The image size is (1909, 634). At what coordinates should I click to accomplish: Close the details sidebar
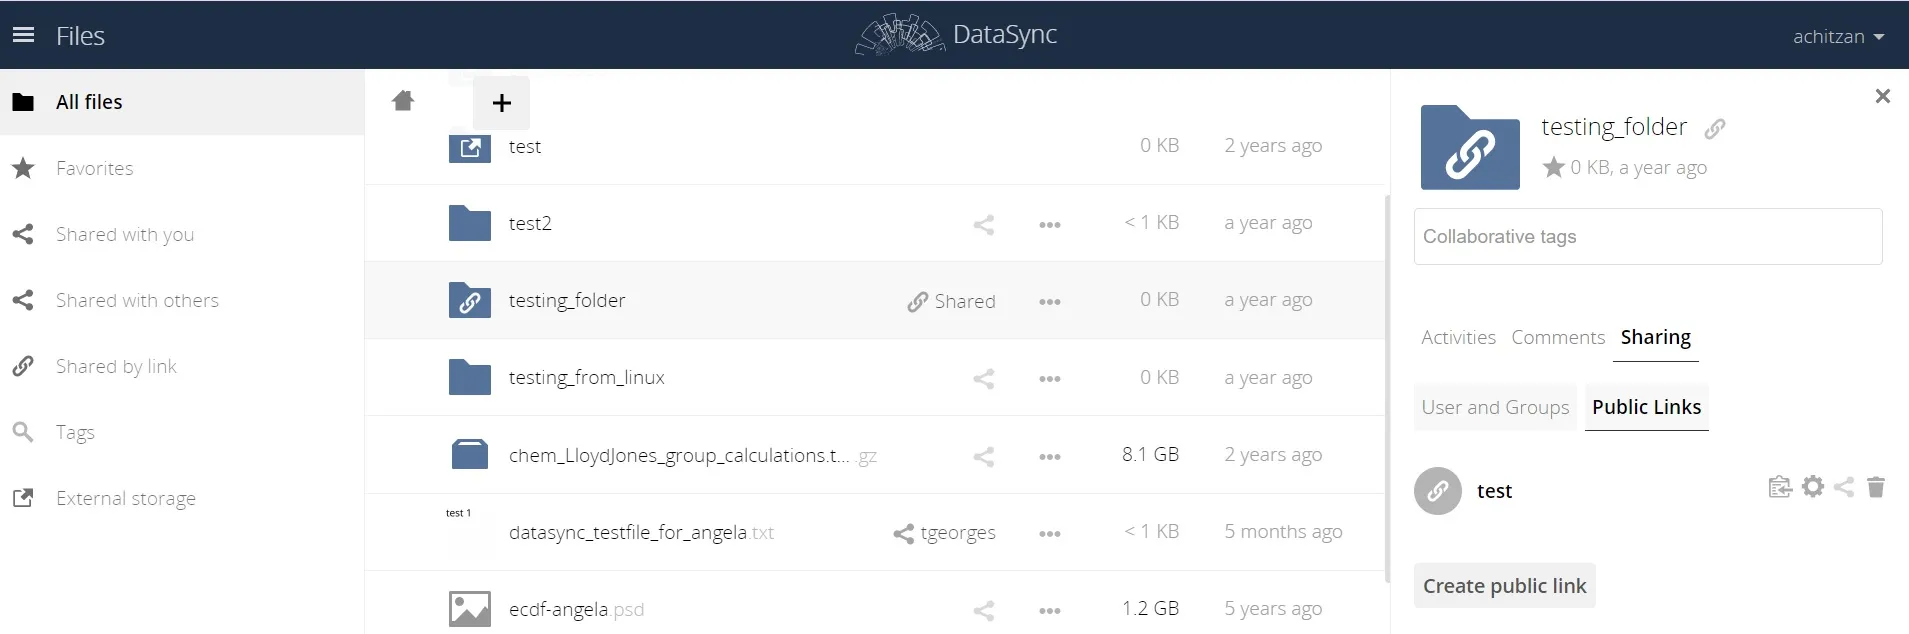click(1882, 96)
